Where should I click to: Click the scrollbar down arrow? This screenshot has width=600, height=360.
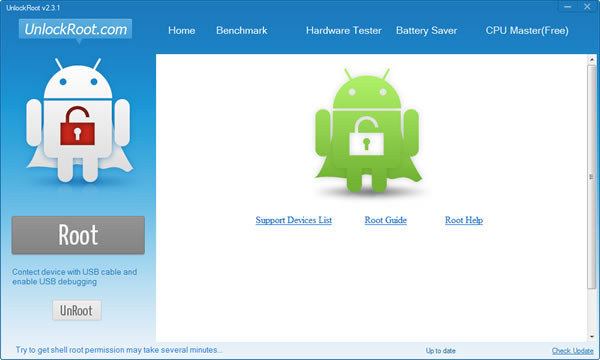click(x=592, y=337)
